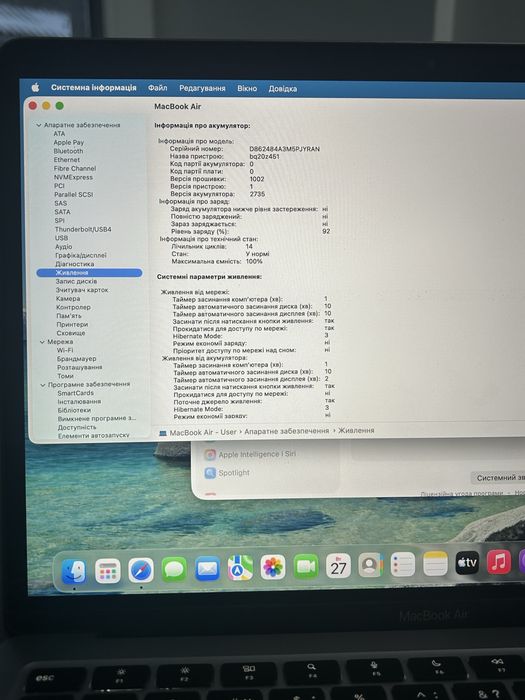
Task: Select Fibre Channel in the sidebar
Action: pos(75,168)
